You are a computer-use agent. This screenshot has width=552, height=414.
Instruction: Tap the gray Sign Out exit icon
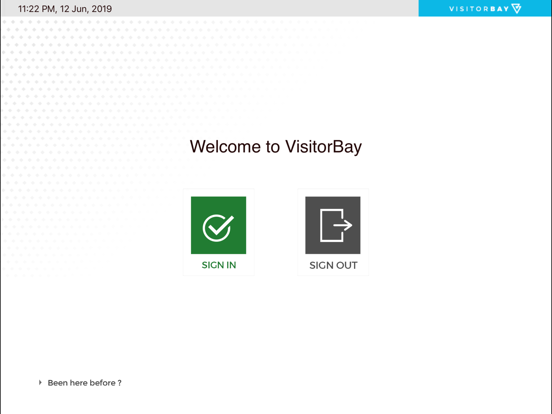click(x=333, y=225)
